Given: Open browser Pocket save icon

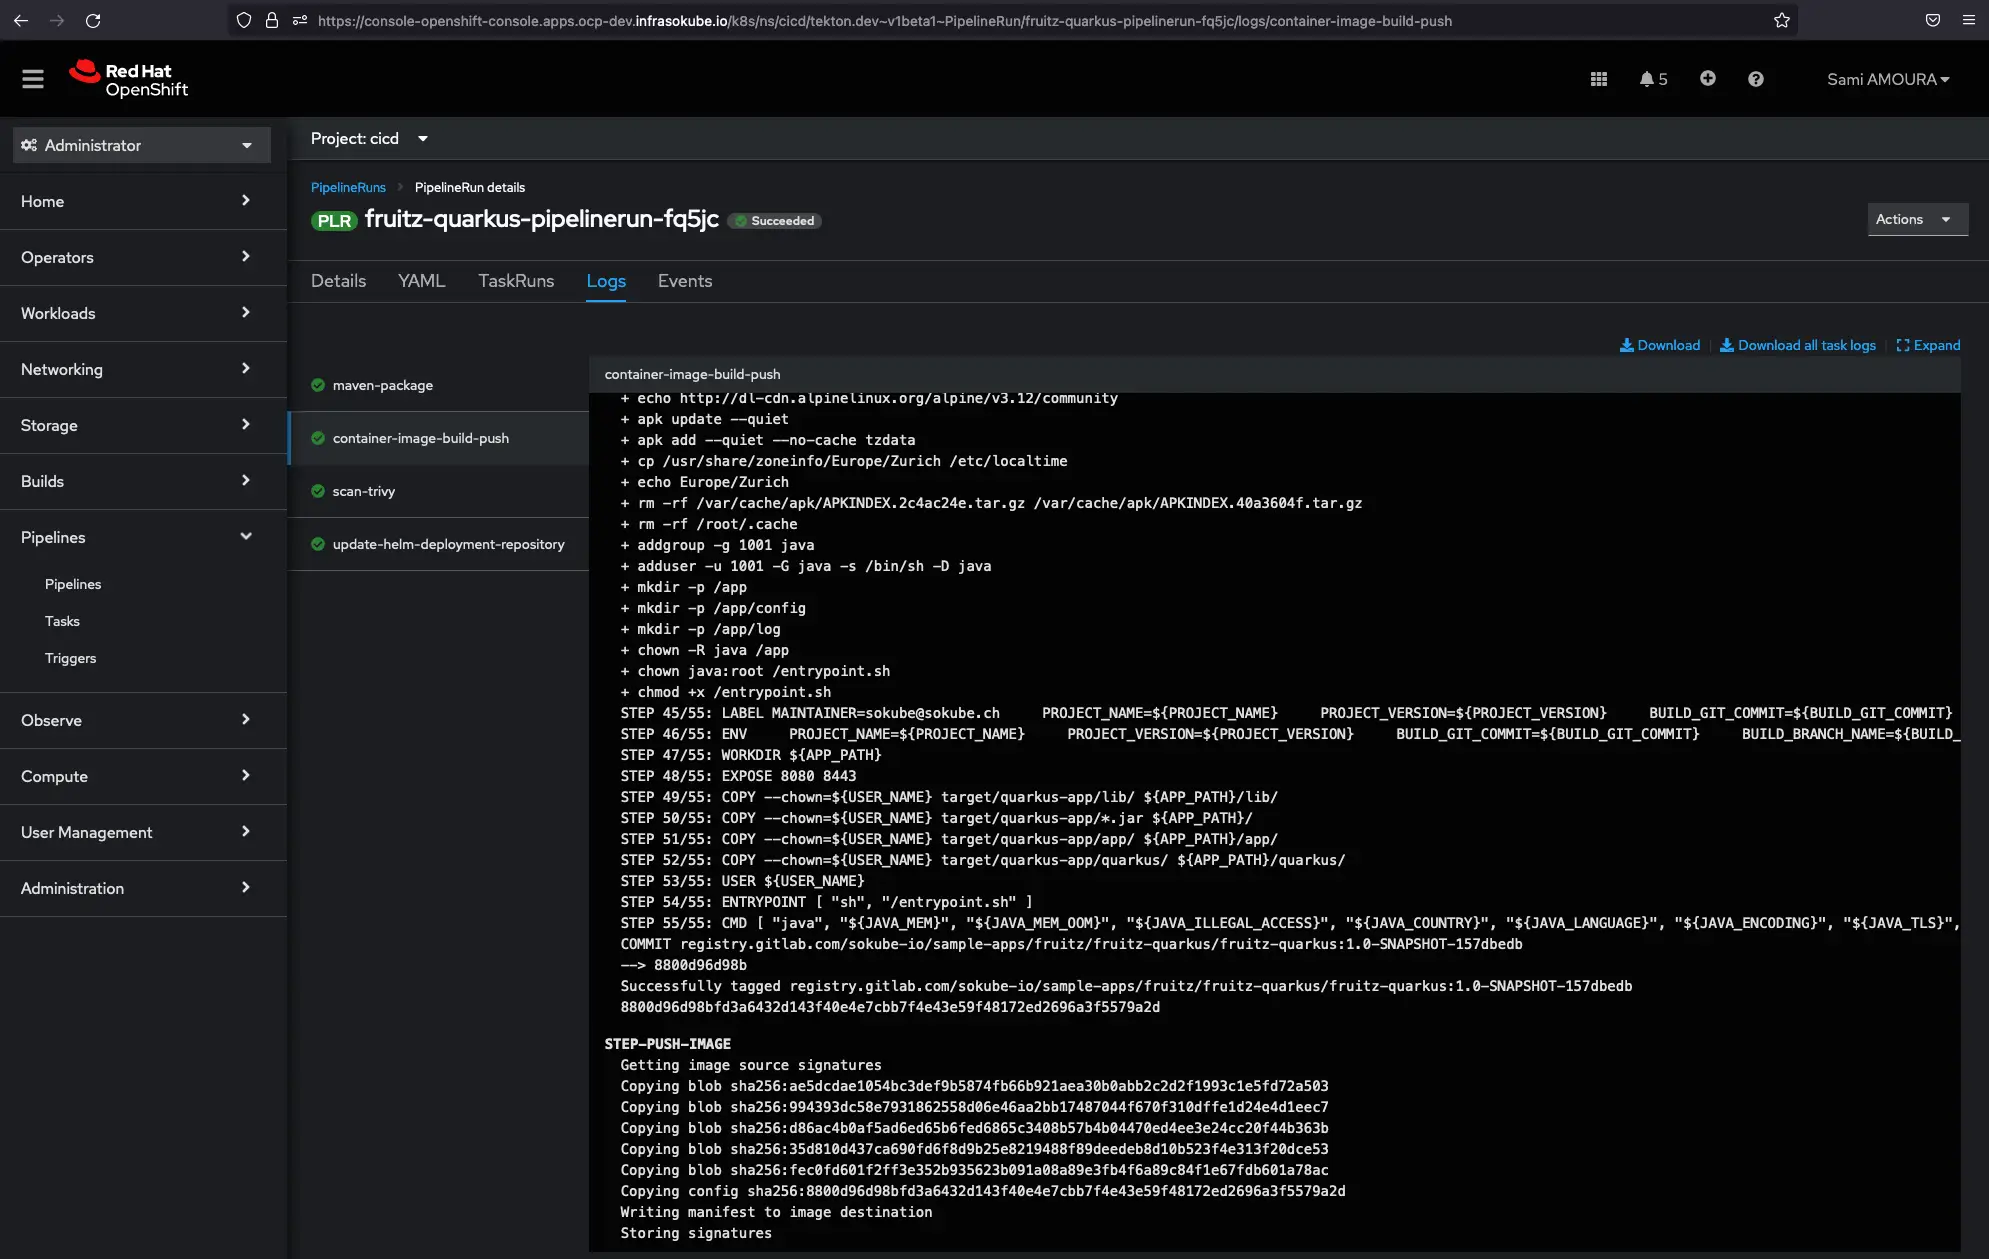Looking at the screenshot, I should click(x=1932, y=20).
